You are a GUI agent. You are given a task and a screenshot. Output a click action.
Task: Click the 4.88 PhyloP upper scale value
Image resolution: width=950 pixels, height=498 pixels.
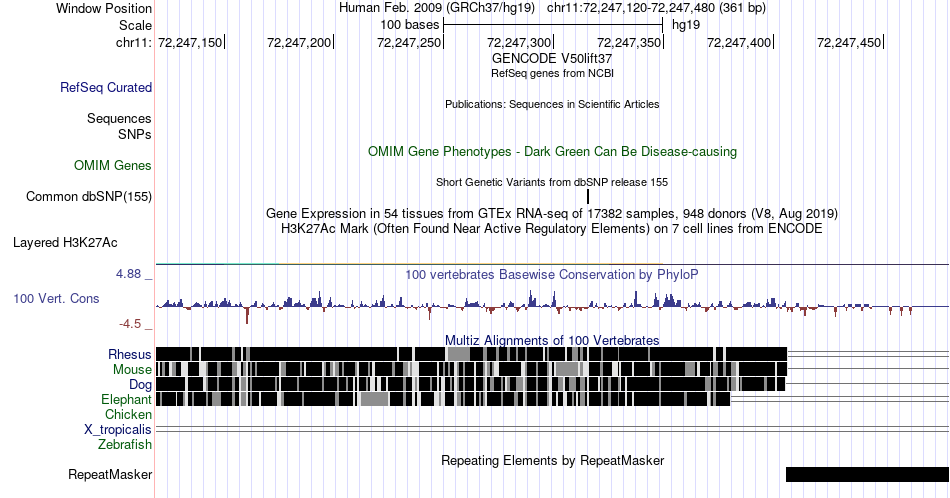128,274
